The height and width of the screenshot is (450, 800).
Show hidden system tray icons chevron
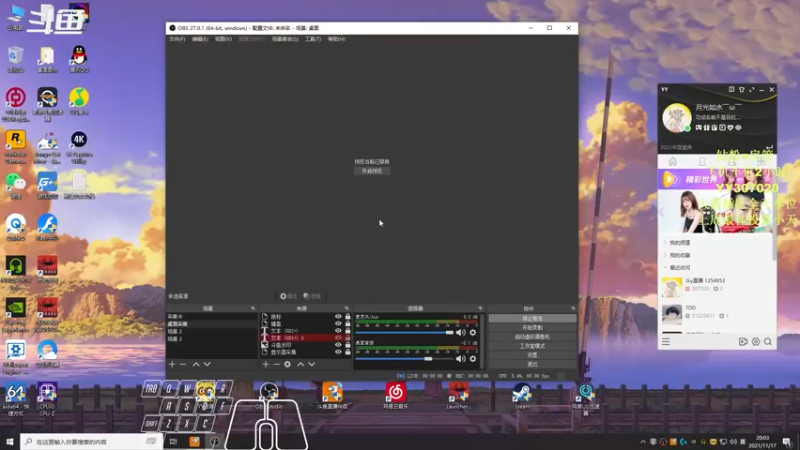tap(643, 442)
